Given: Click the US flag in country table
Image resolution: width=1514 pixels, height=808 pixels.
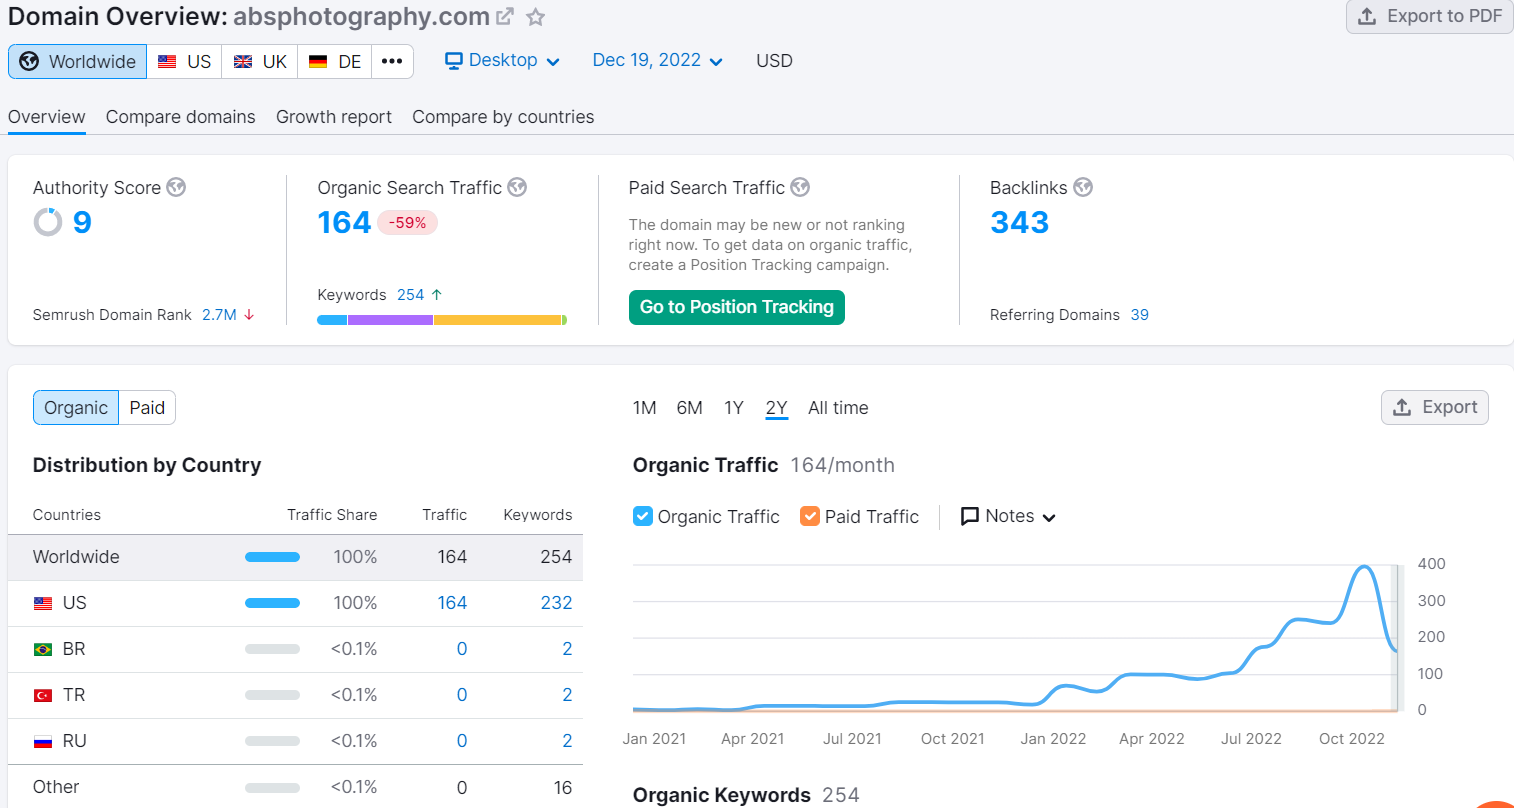Looking at the screenshot, I should [x=43, y=603].
